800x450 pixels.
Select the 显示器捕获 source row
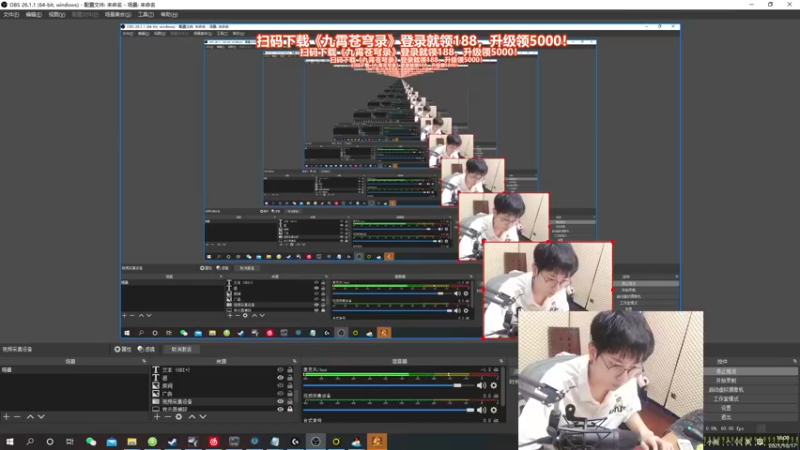tap(222, 409)
